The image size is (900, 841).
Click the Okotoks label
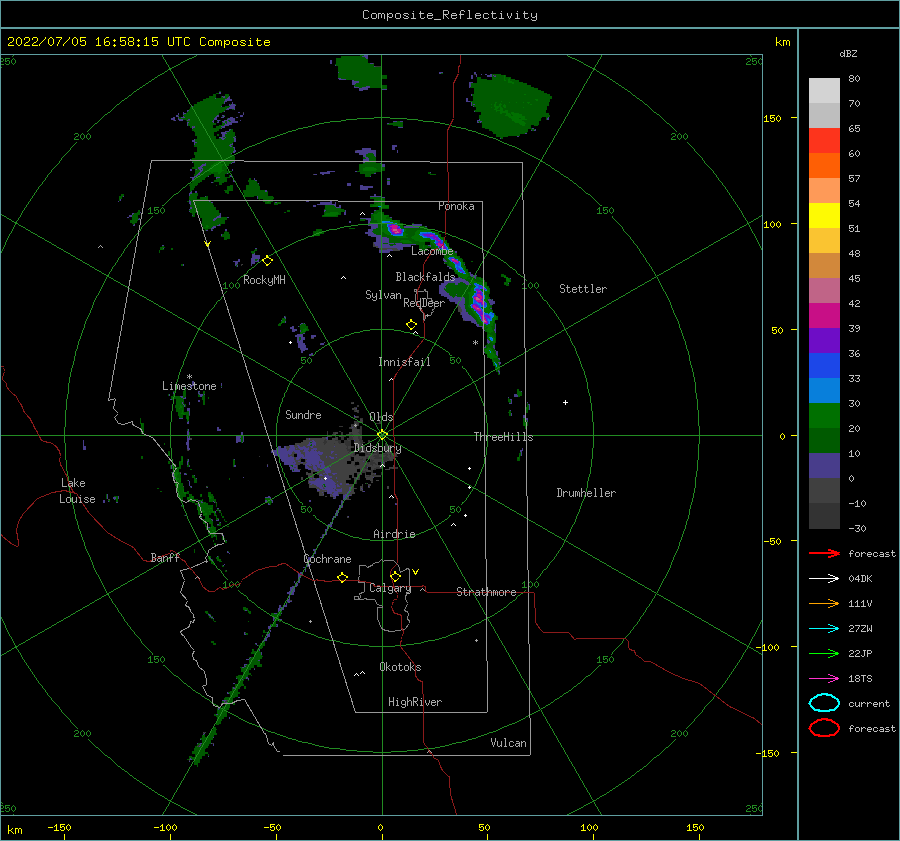pyautogui.click(x=400, y=666)
